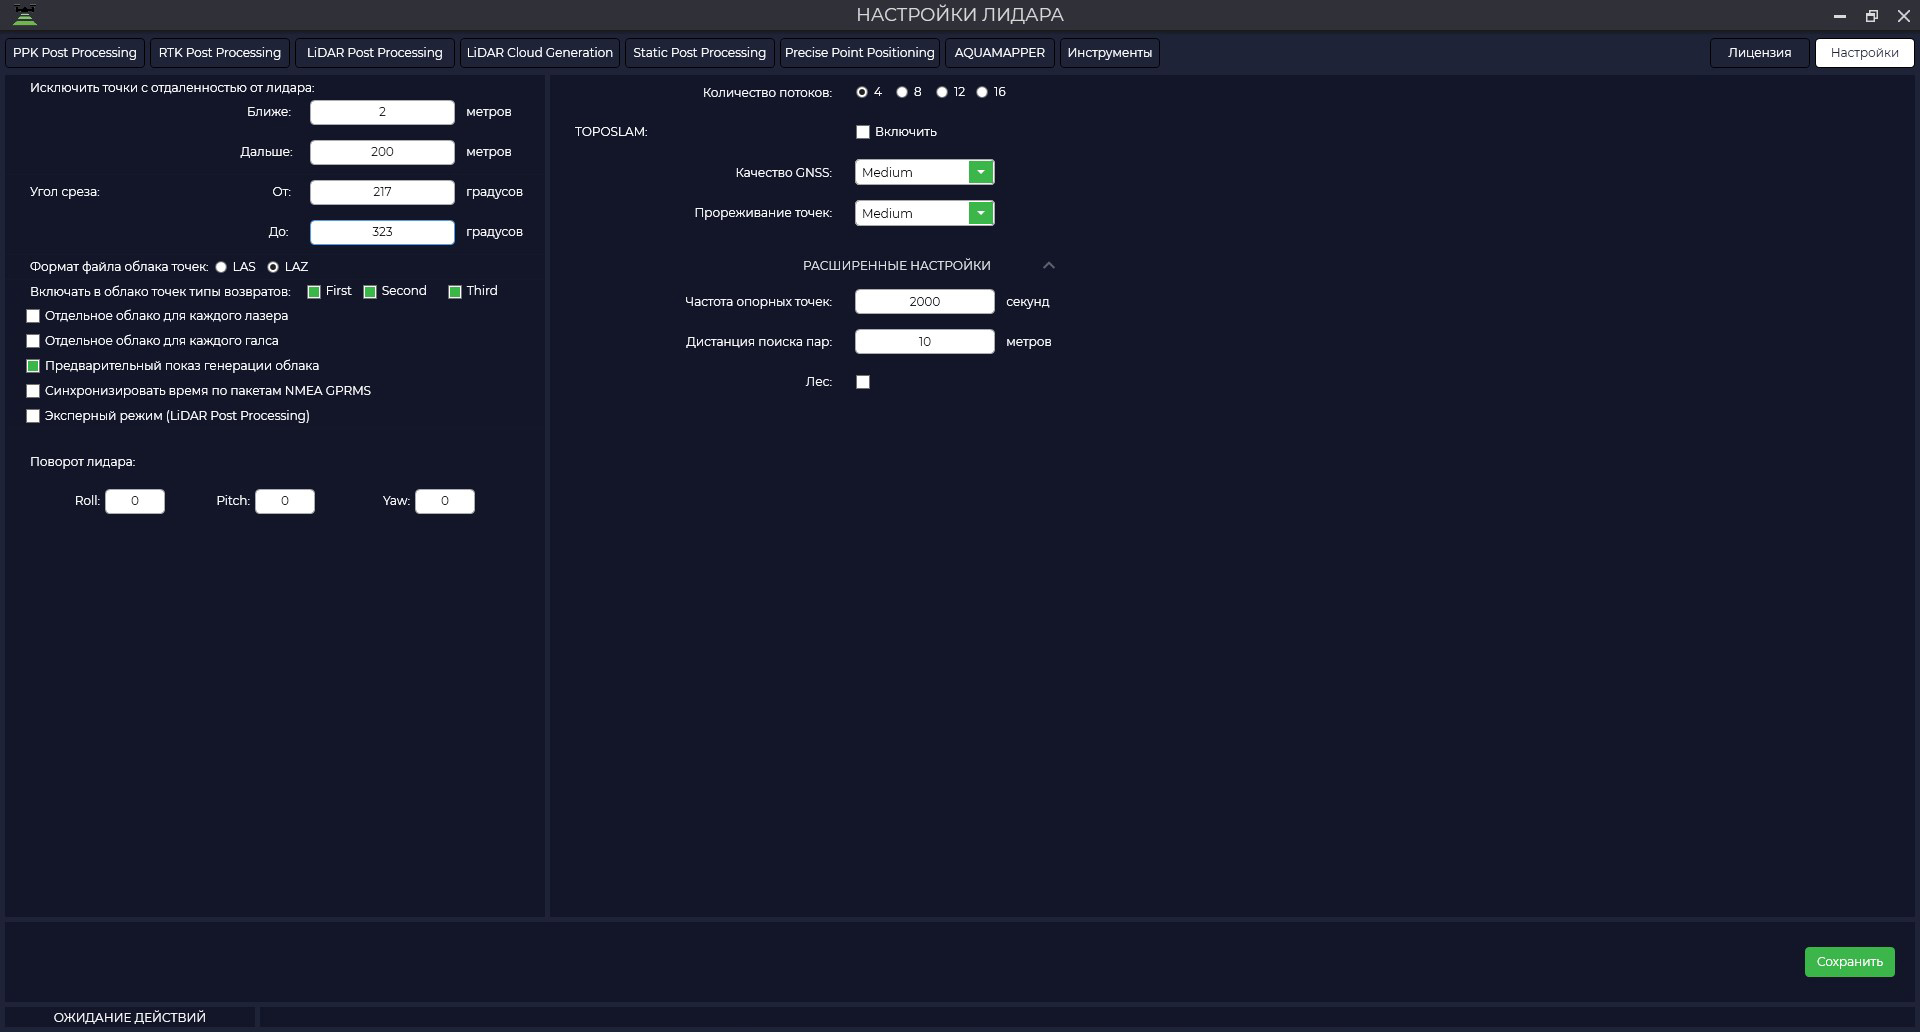Enable Эксперный режим checkbox
The width and height of the screenshot is (1920, 1032).
click(33, 416)
